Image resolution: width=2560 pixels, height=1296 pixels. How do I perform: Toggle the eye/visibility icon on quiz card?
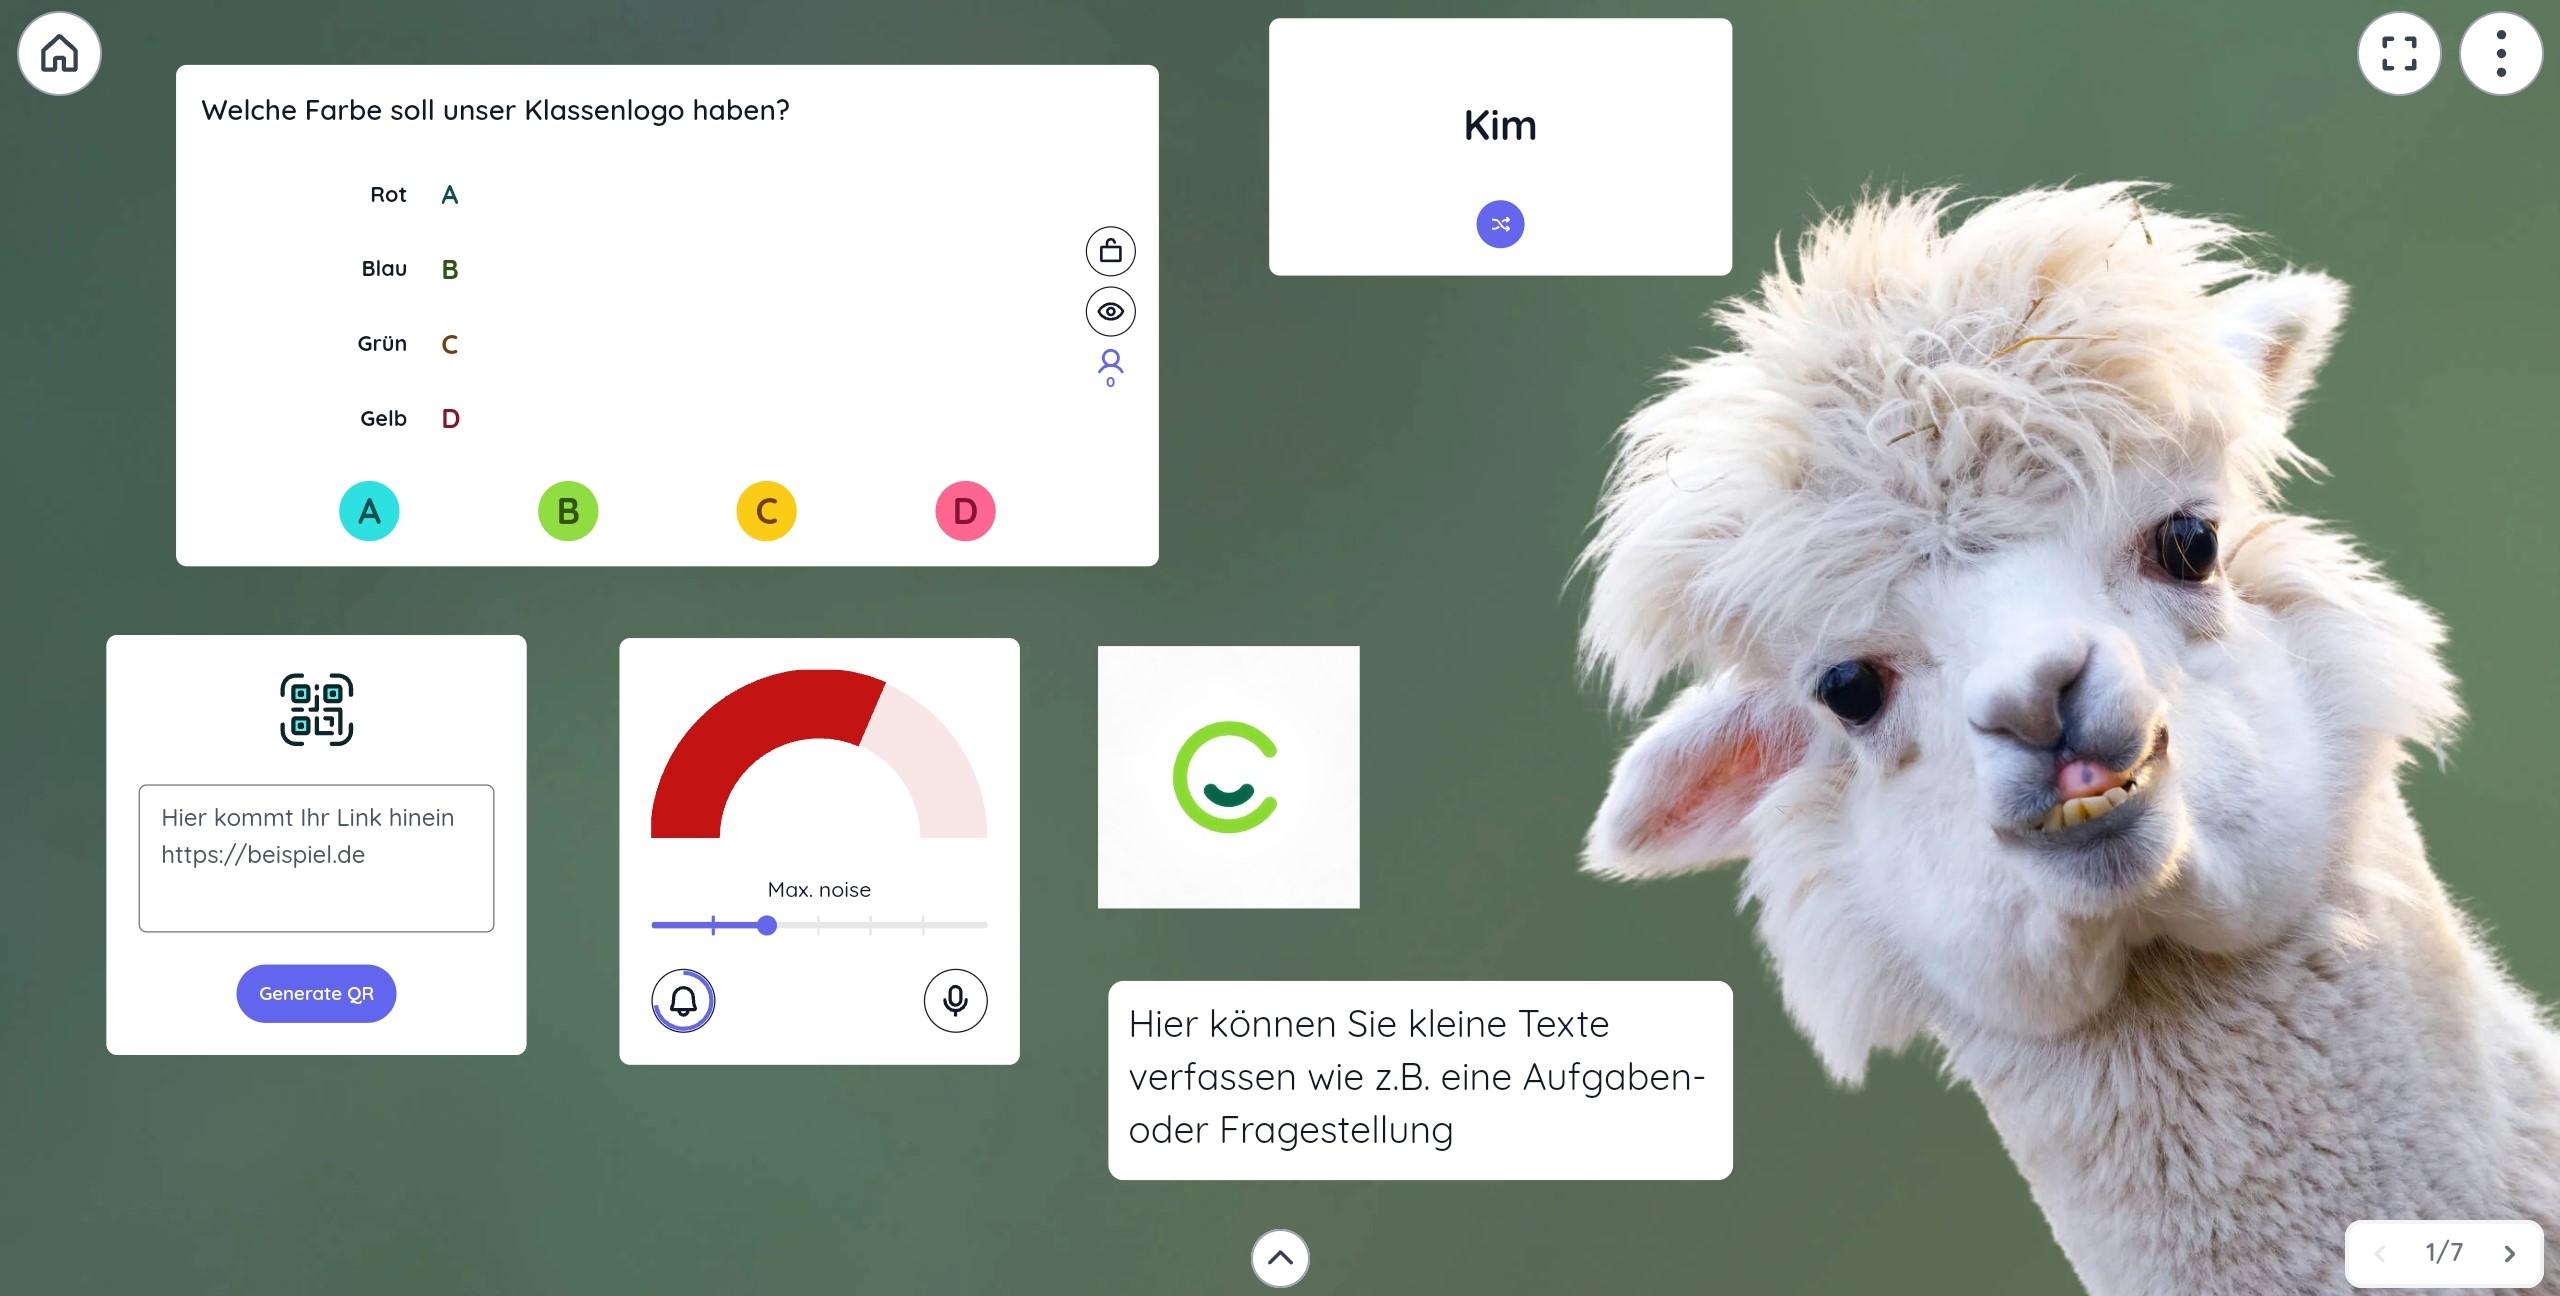click(x=1107, y=311)
